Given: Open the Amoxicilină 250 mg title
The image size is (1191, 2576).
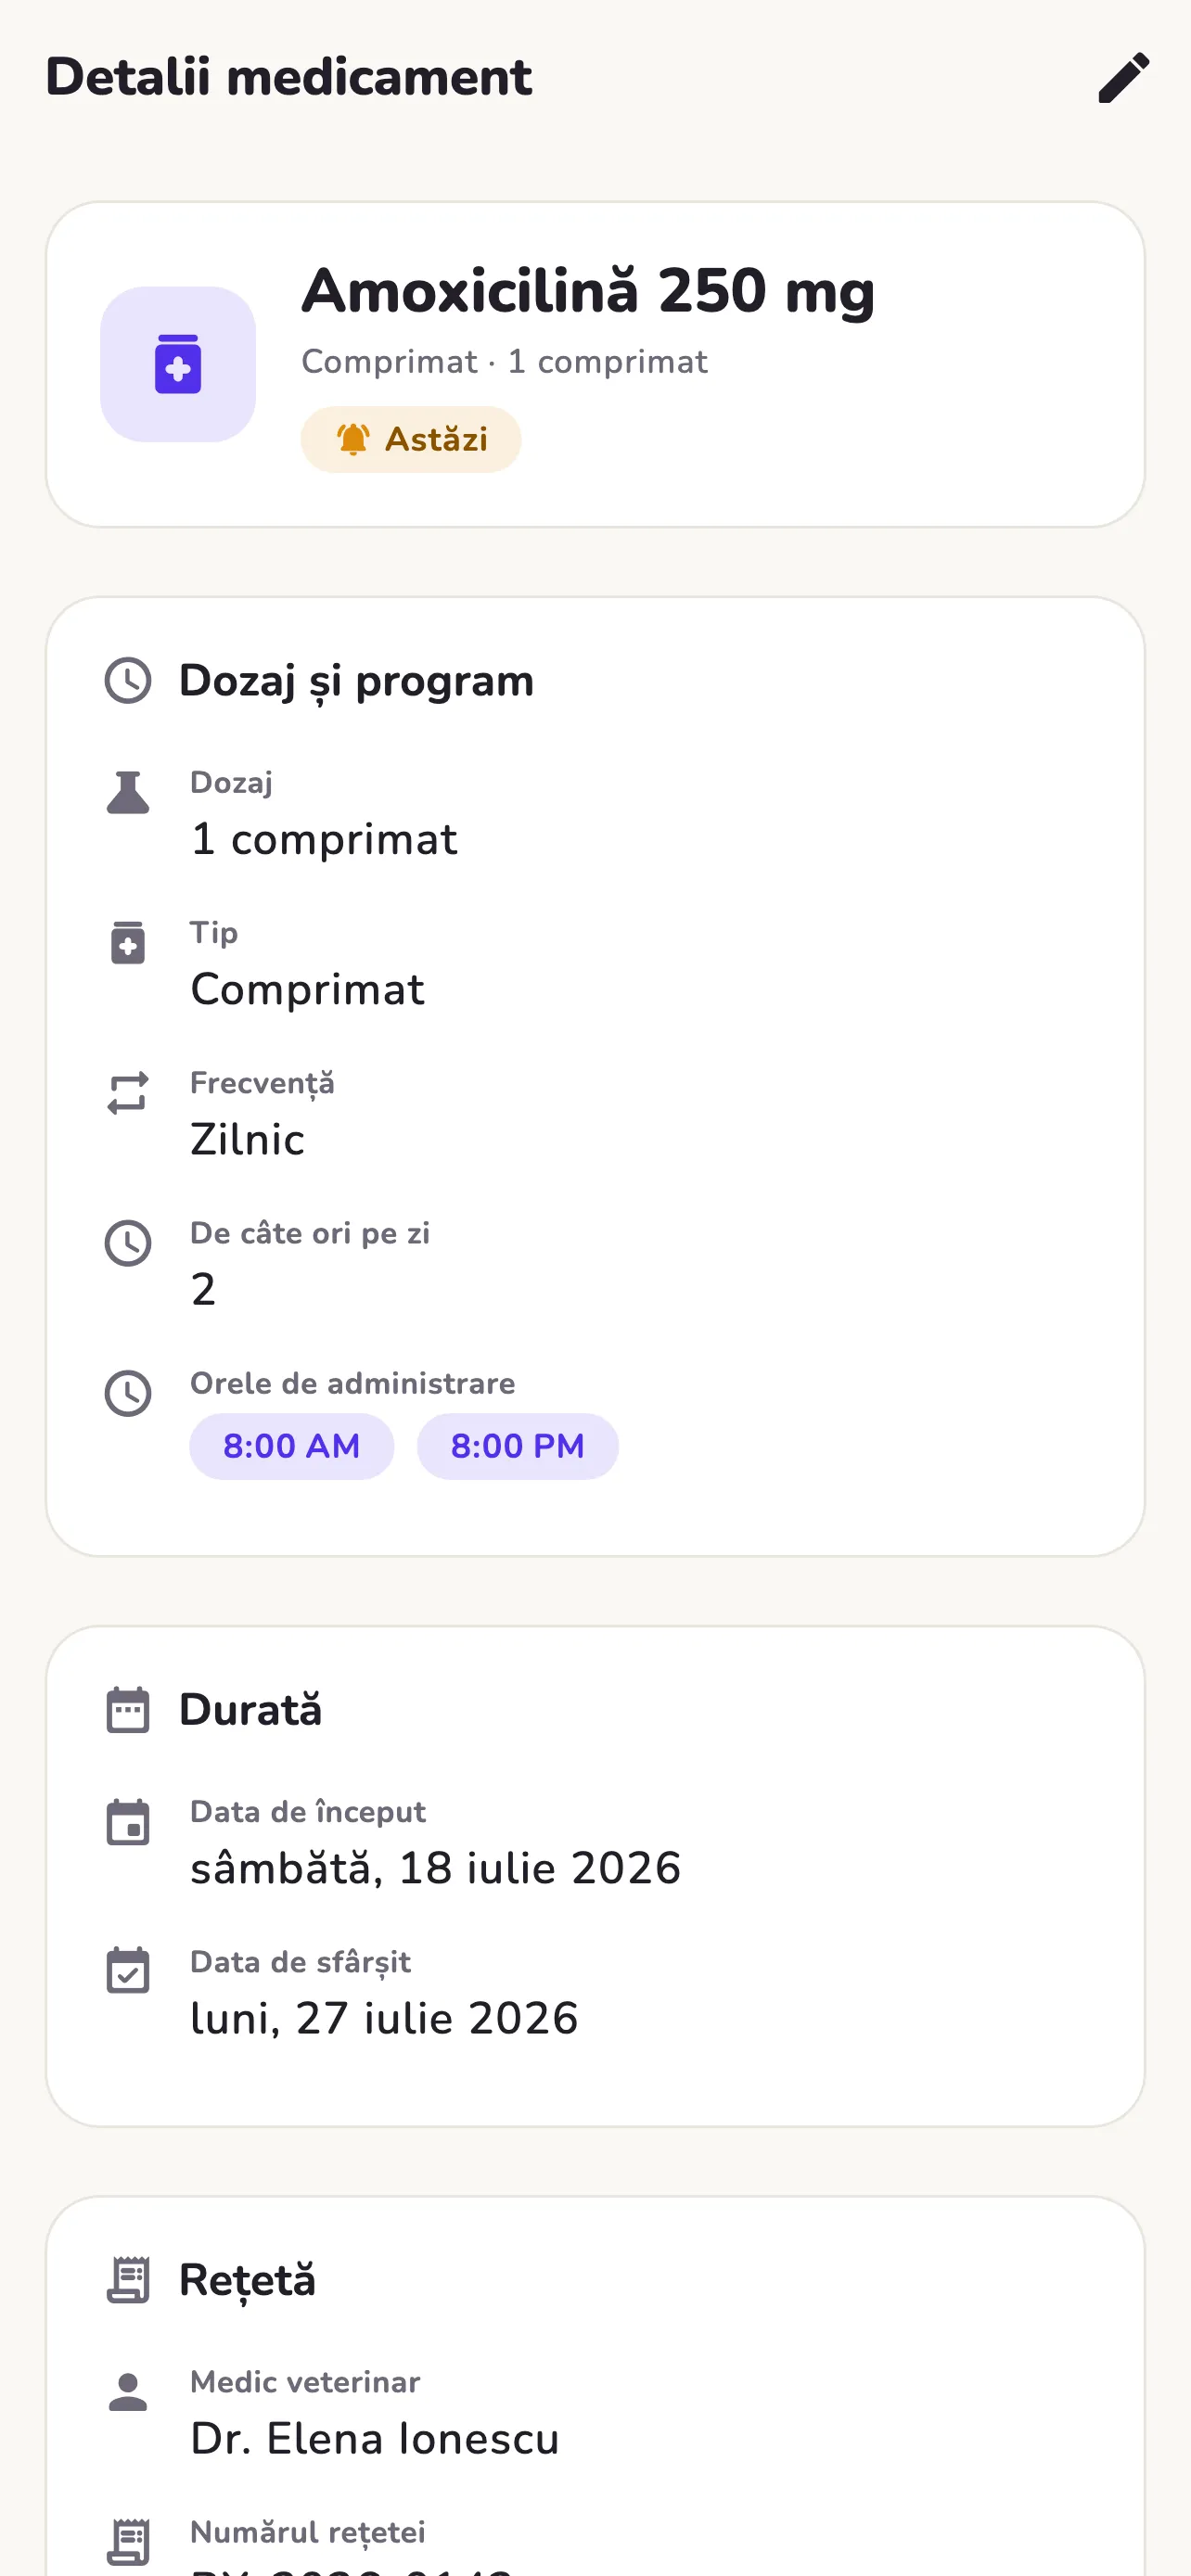Looking at the screenshot, I should tap(588, 291).
